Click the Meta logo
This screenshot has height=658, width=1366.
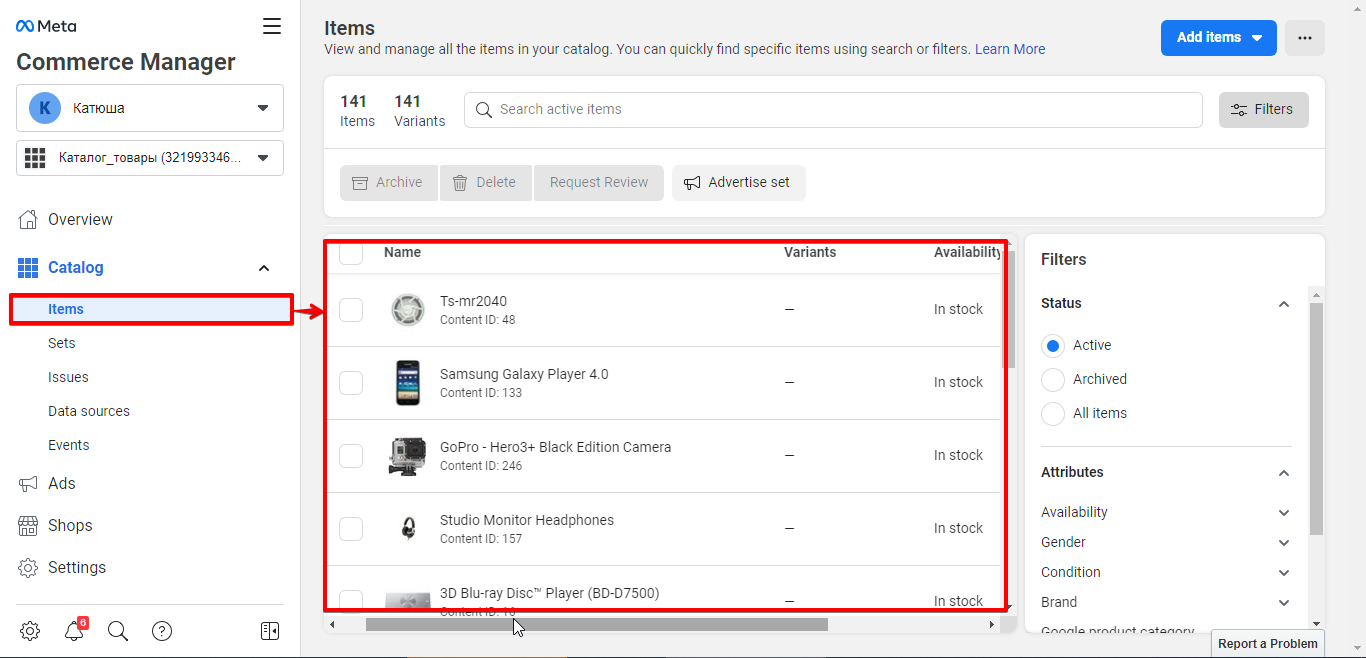tap(46, 26)
